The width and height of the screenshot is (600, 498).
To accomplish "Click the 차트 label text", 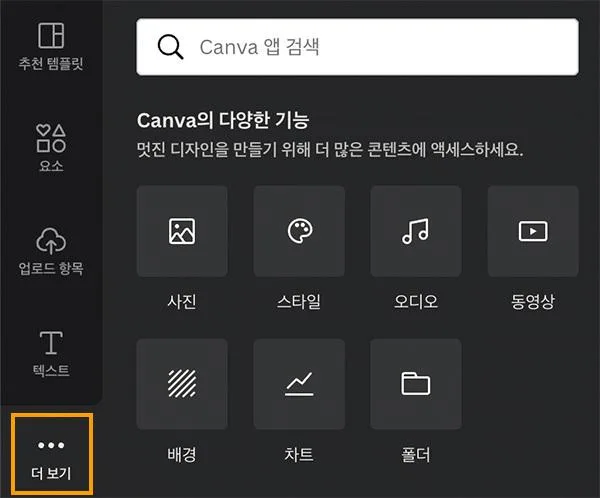I will tap(299, 454).
